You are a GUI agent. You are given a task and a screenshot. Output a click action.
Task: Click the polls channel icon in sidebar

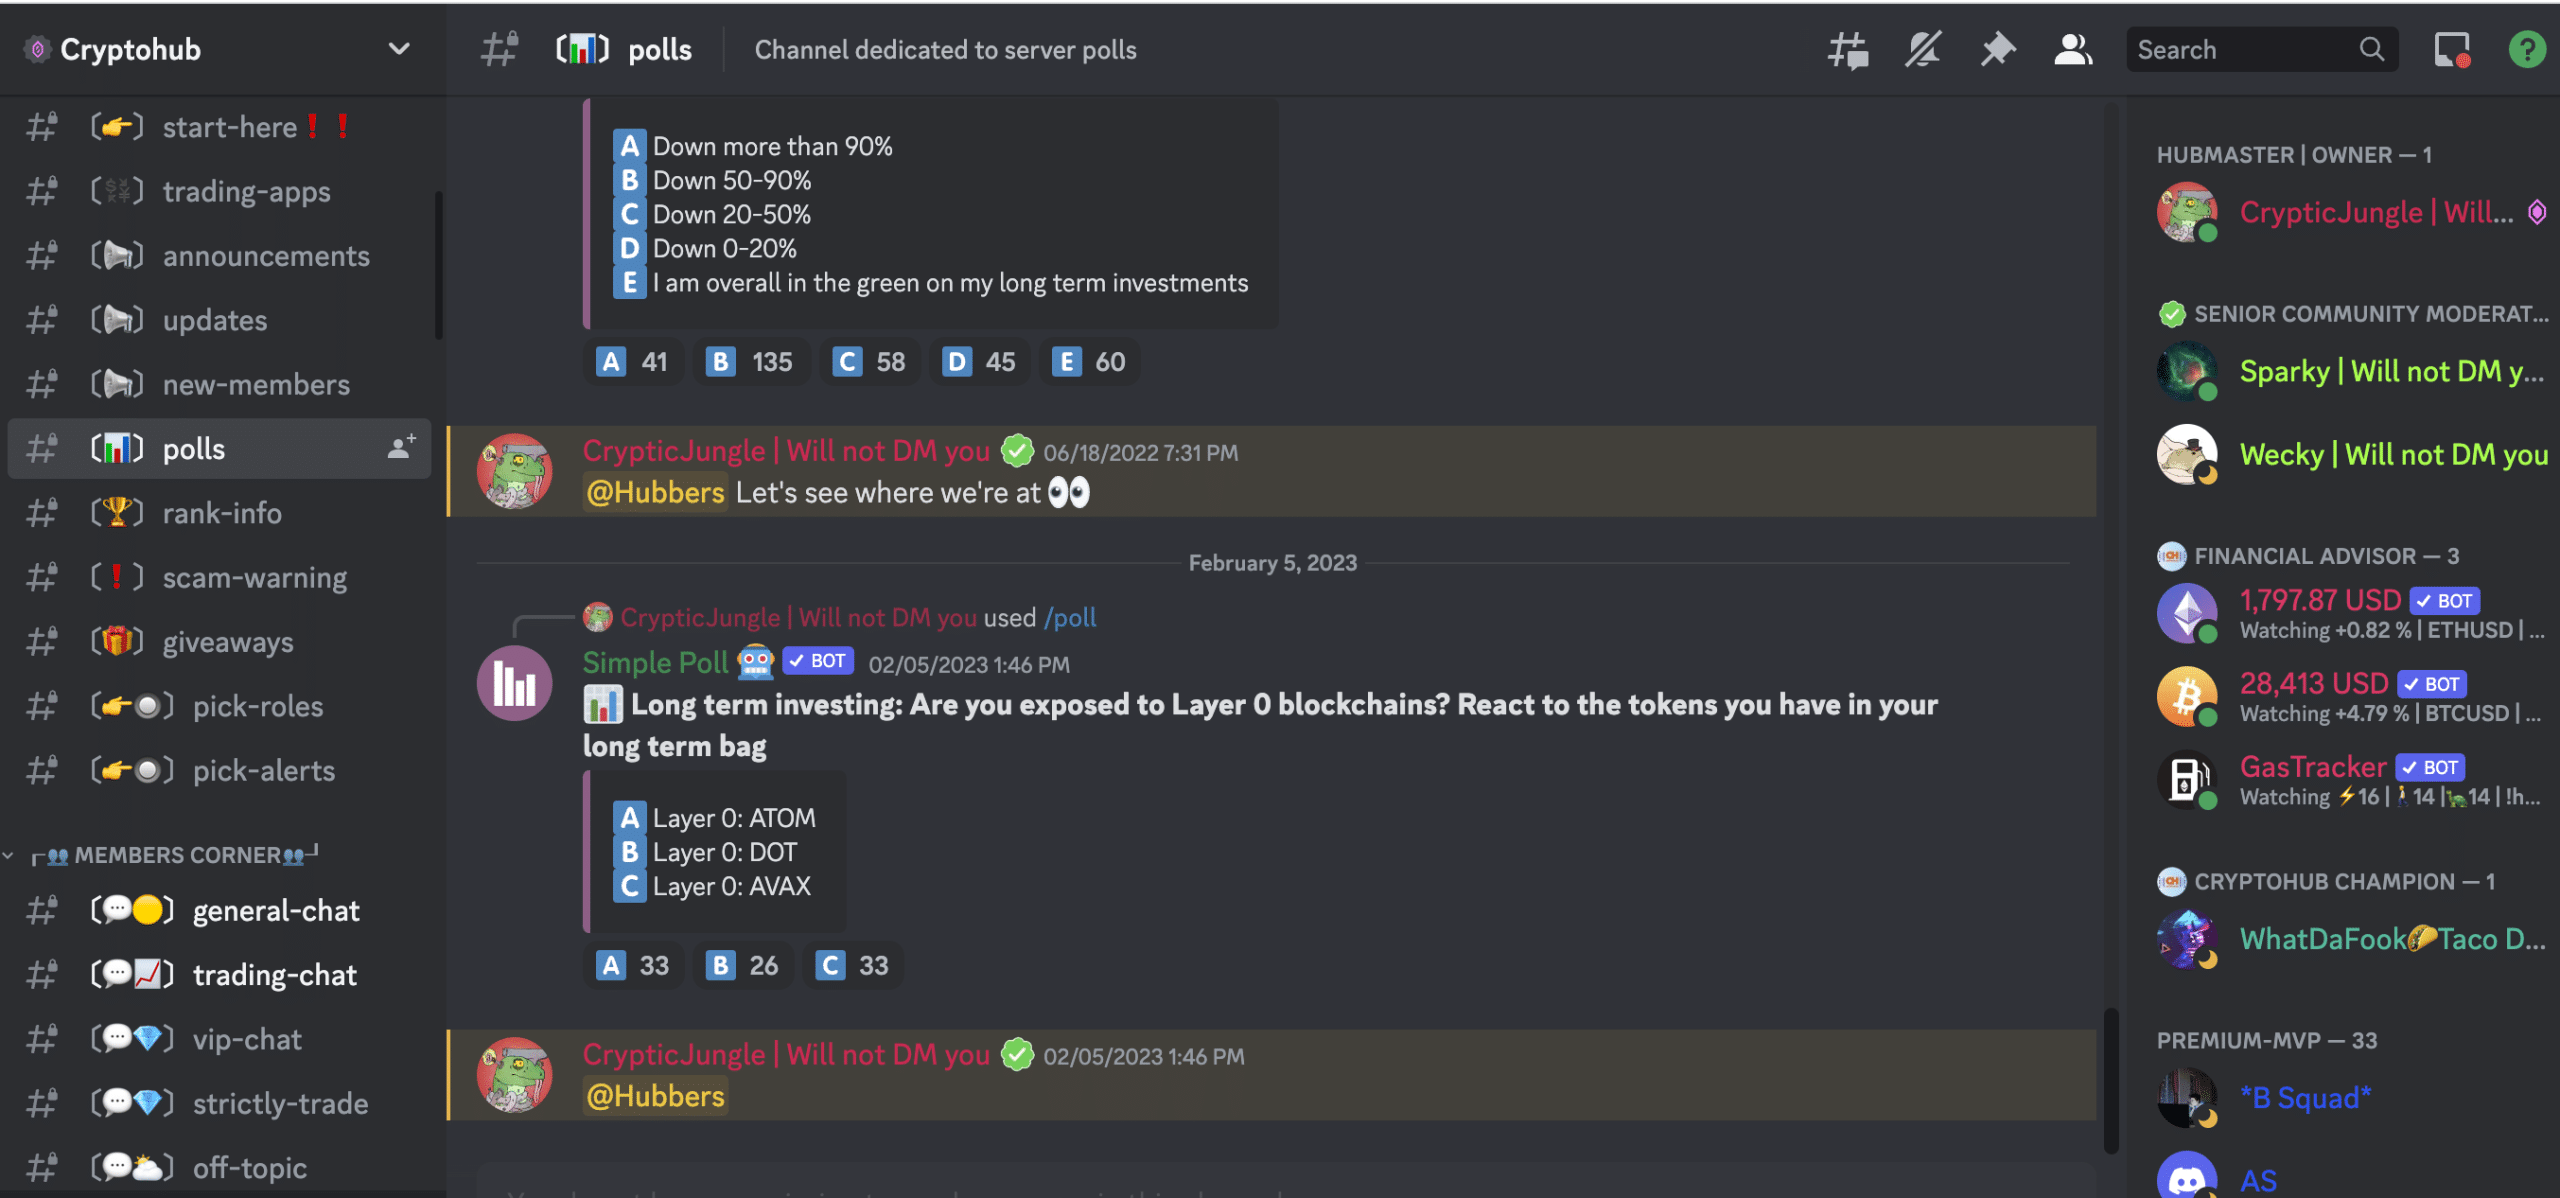click(x=116, y=449)
